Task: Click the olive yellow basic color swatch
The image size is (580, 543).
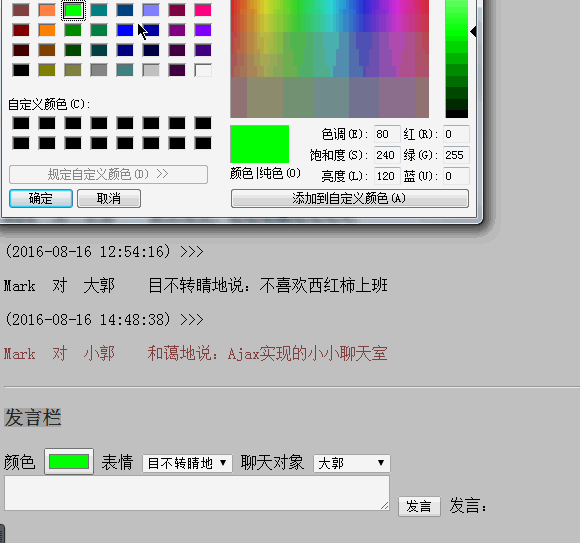Action: (47, 70)
